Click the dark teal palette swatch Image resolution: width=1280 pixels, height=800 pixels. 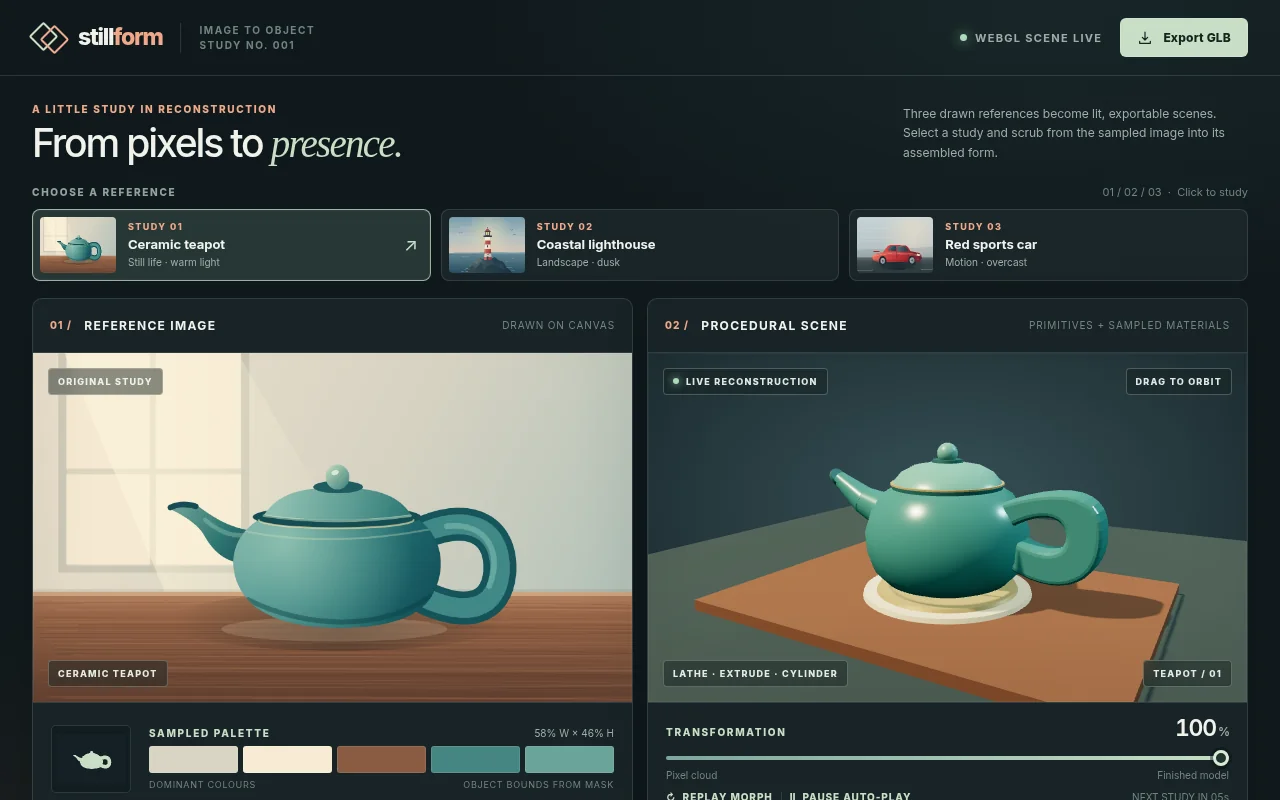point(475,759)
